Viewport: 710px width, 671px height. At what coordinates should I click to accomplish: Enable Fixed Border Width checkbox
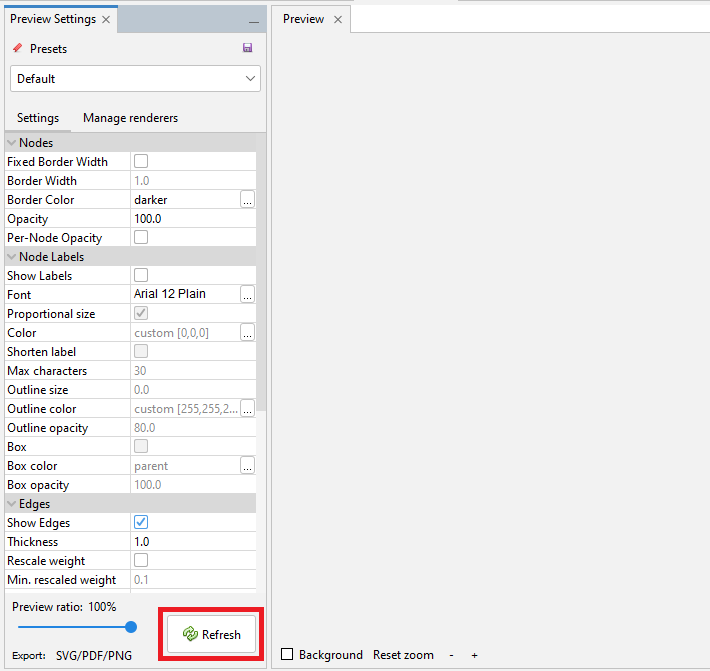click(x=141, y=161)
